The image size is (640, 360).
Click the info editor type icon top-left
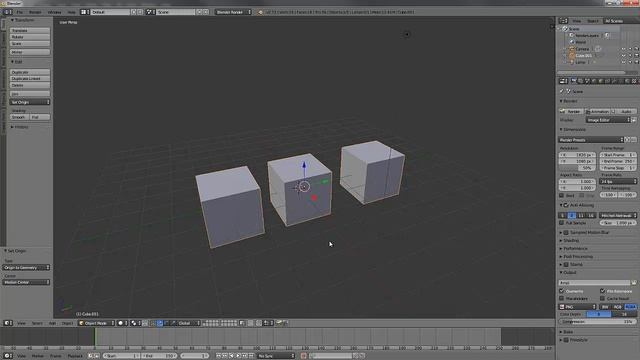click(x=7, y=12)
